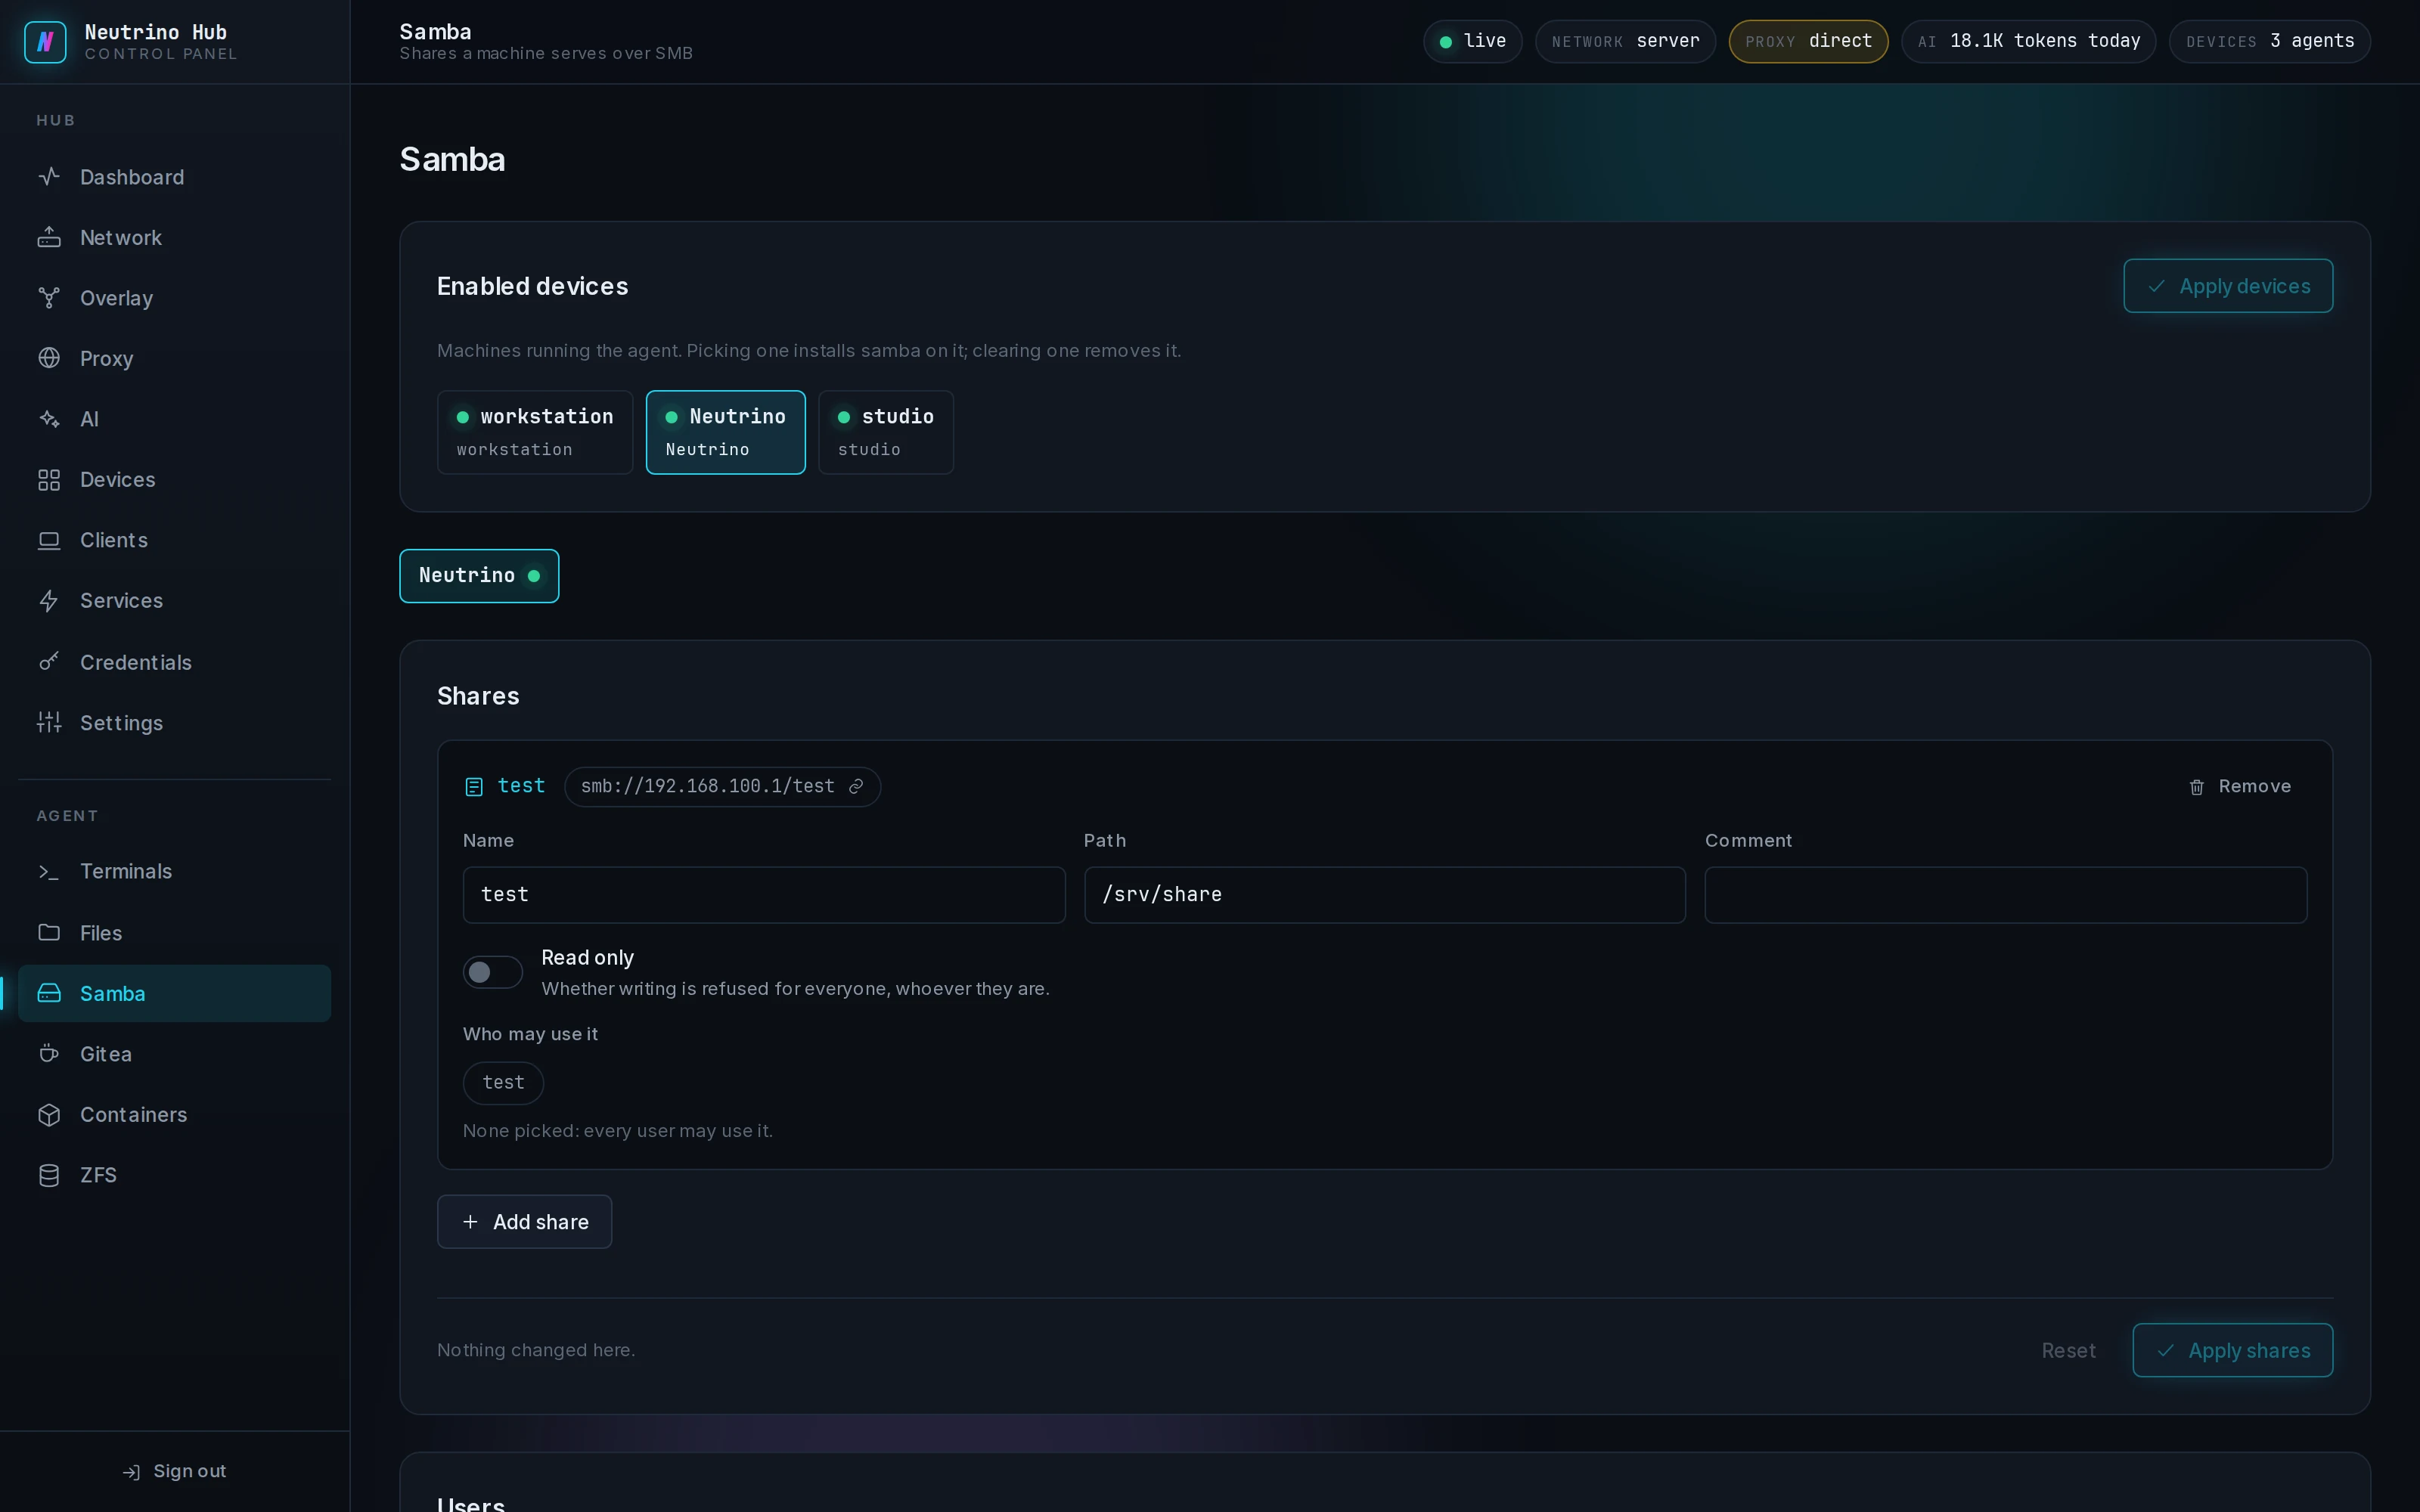2420x1512 pixels.
Task: Click the Network router icon in sidebar
Action: [49, 238]
